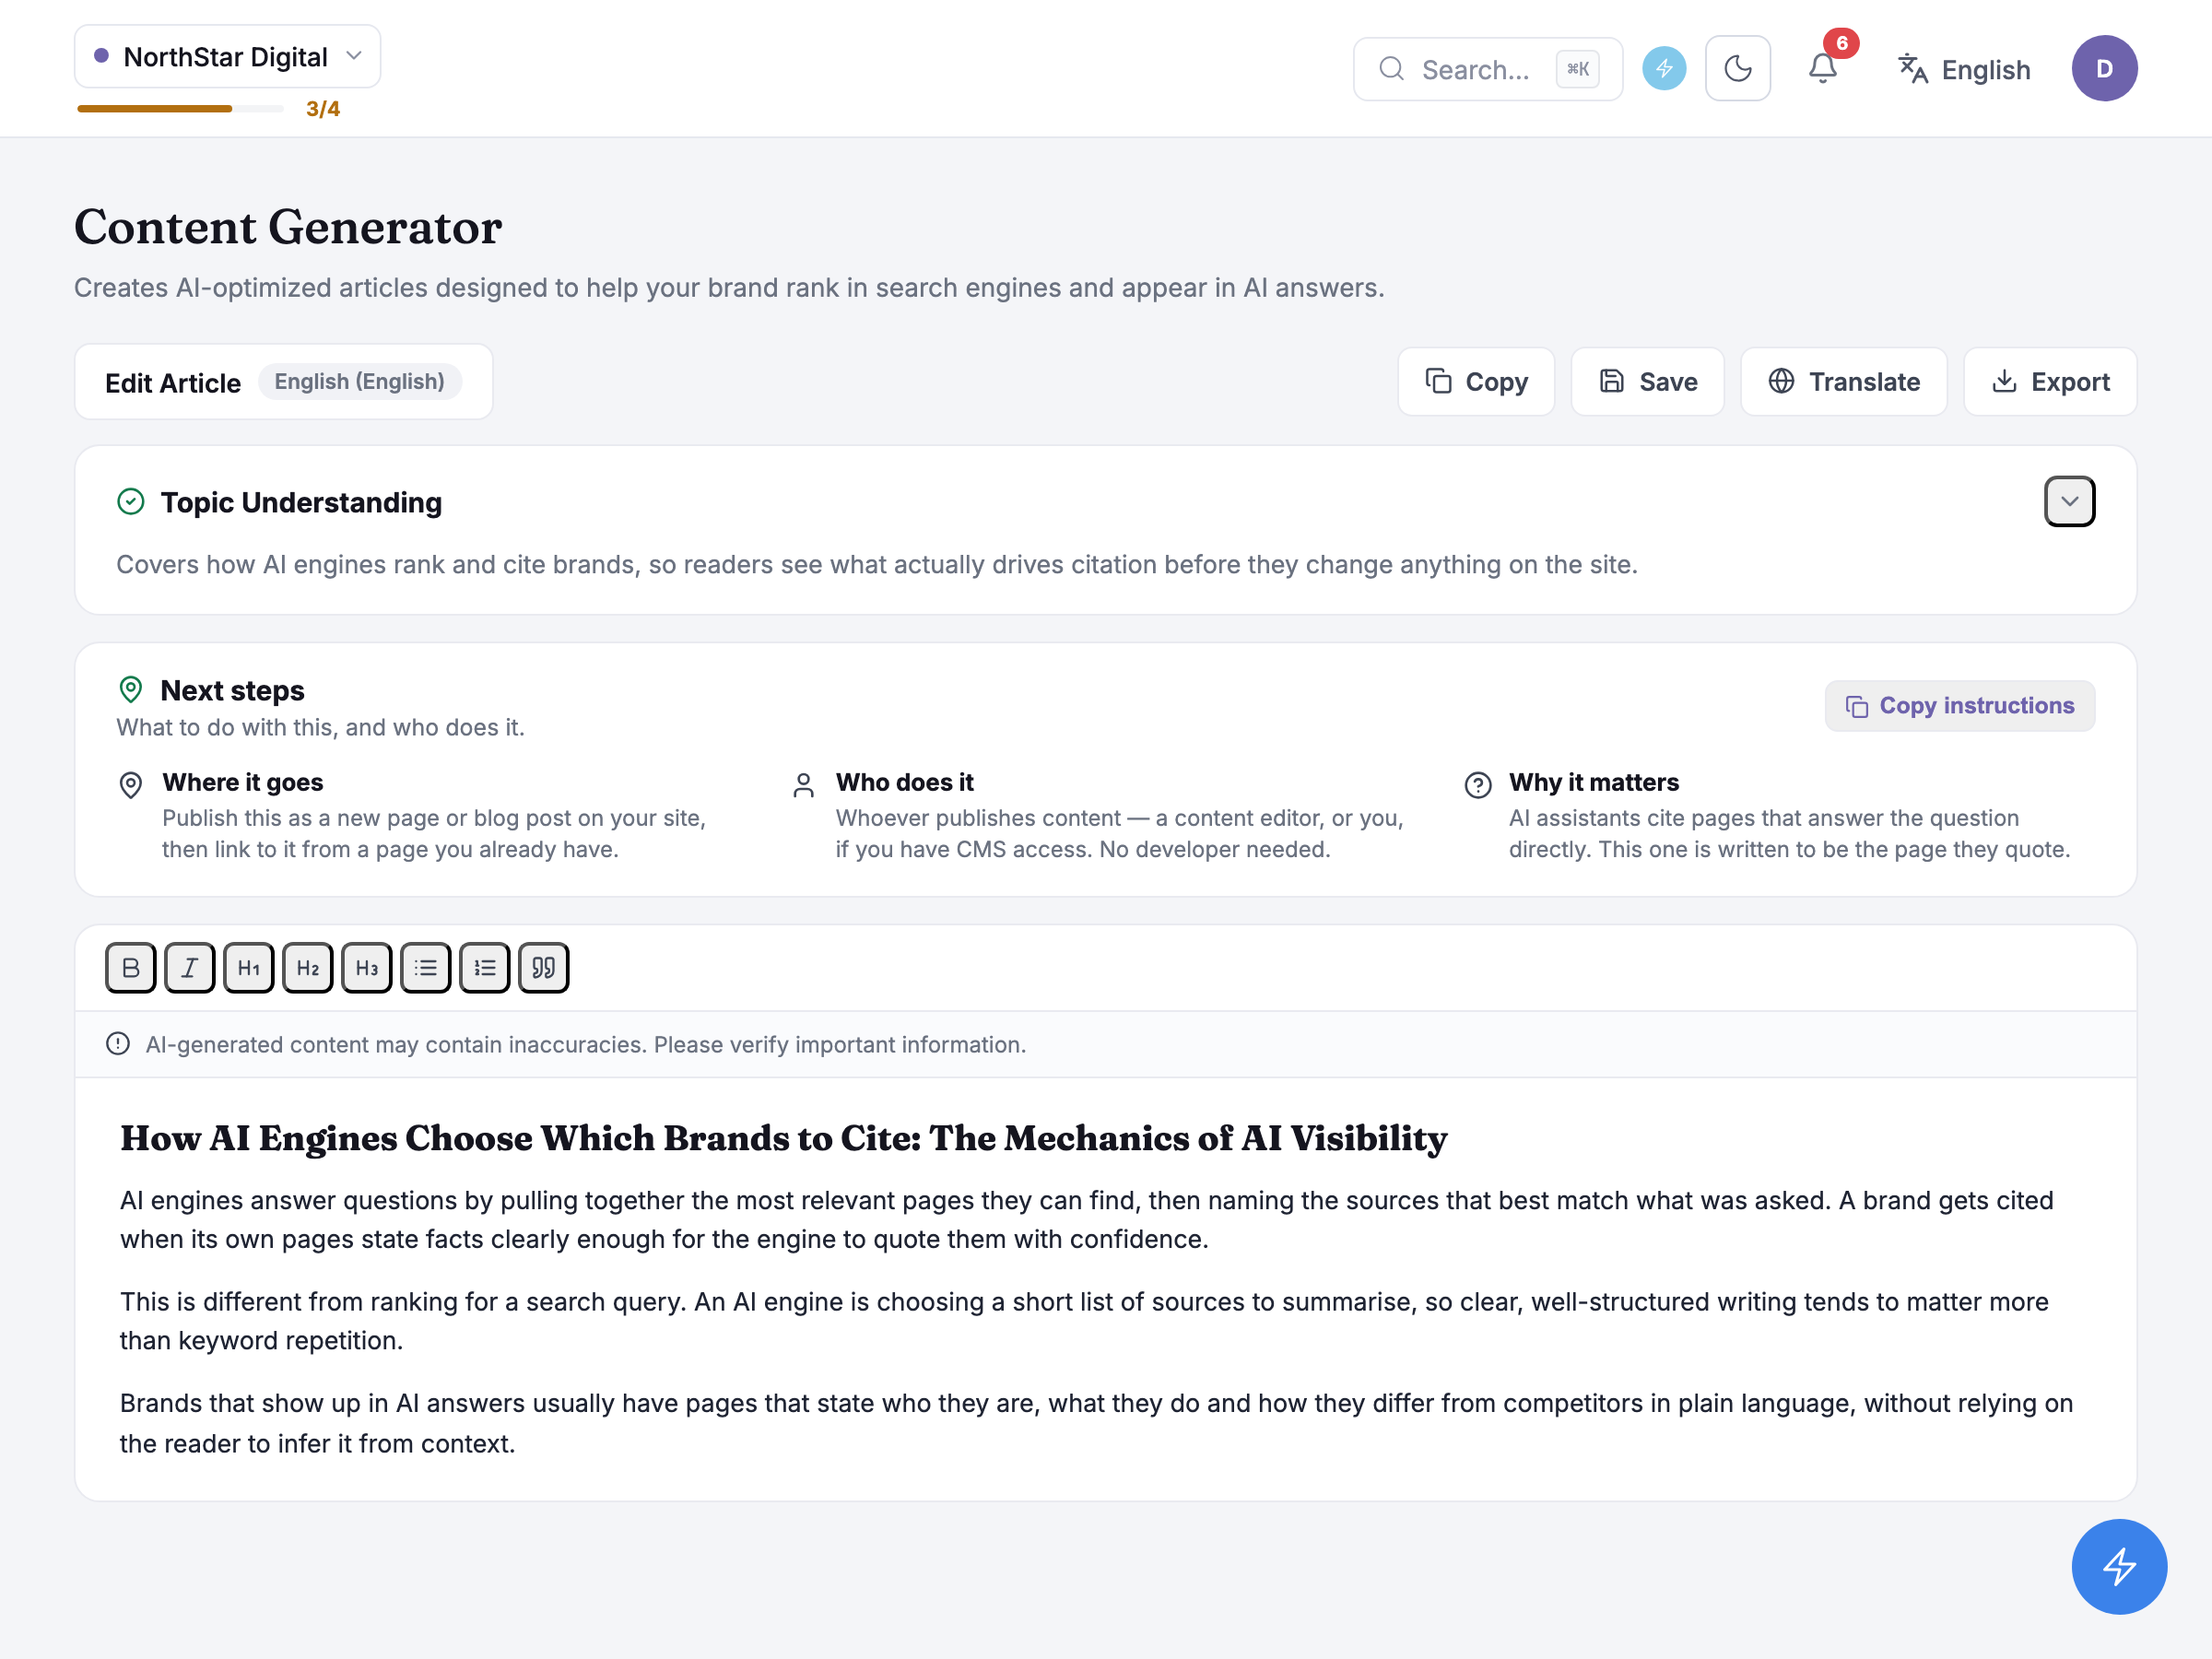Focus the Search field
2212x1659 pixels.
tap(1487, 69)
